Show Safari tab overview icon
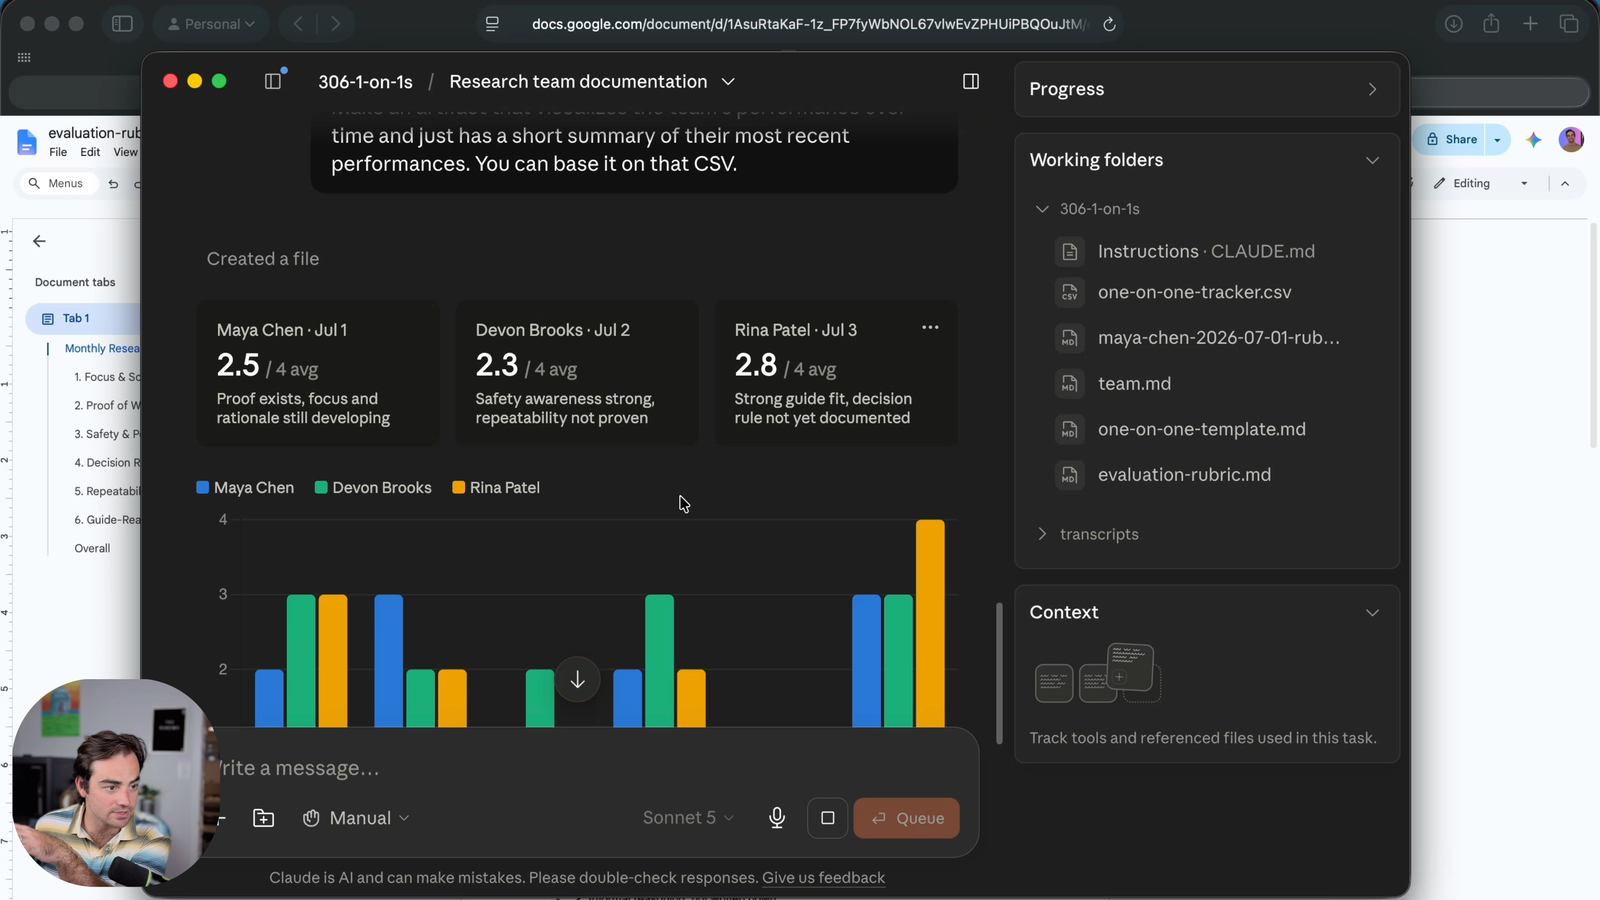 1569,24
